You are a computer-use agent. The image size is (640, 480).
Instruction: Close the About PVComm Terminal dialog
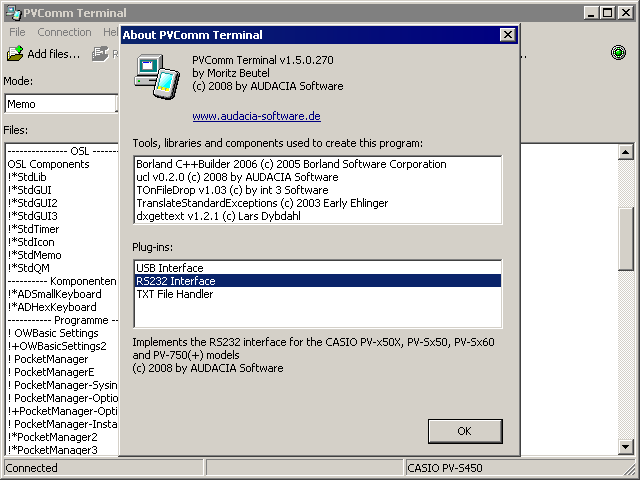coord(507,35)
